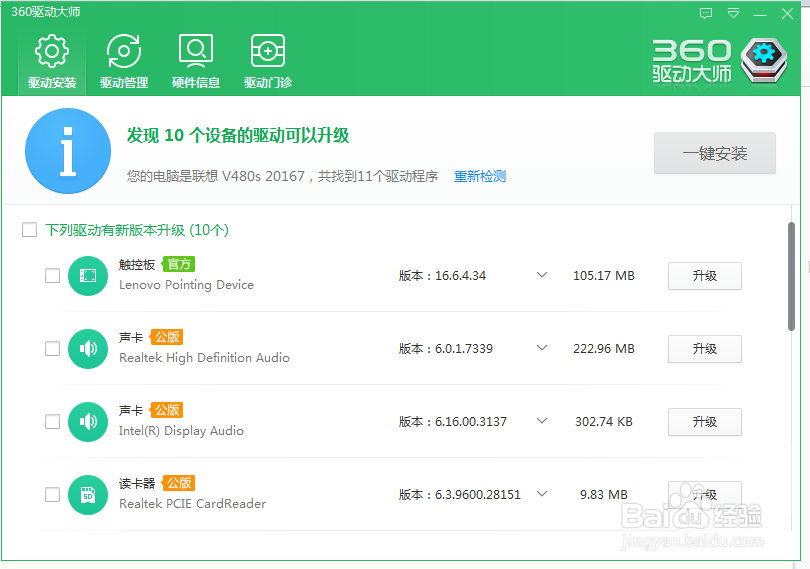Open the 驱动安装 gear icon tab
Screen dimensions: 810x569
pyautogui.click(x=52, y=61)
